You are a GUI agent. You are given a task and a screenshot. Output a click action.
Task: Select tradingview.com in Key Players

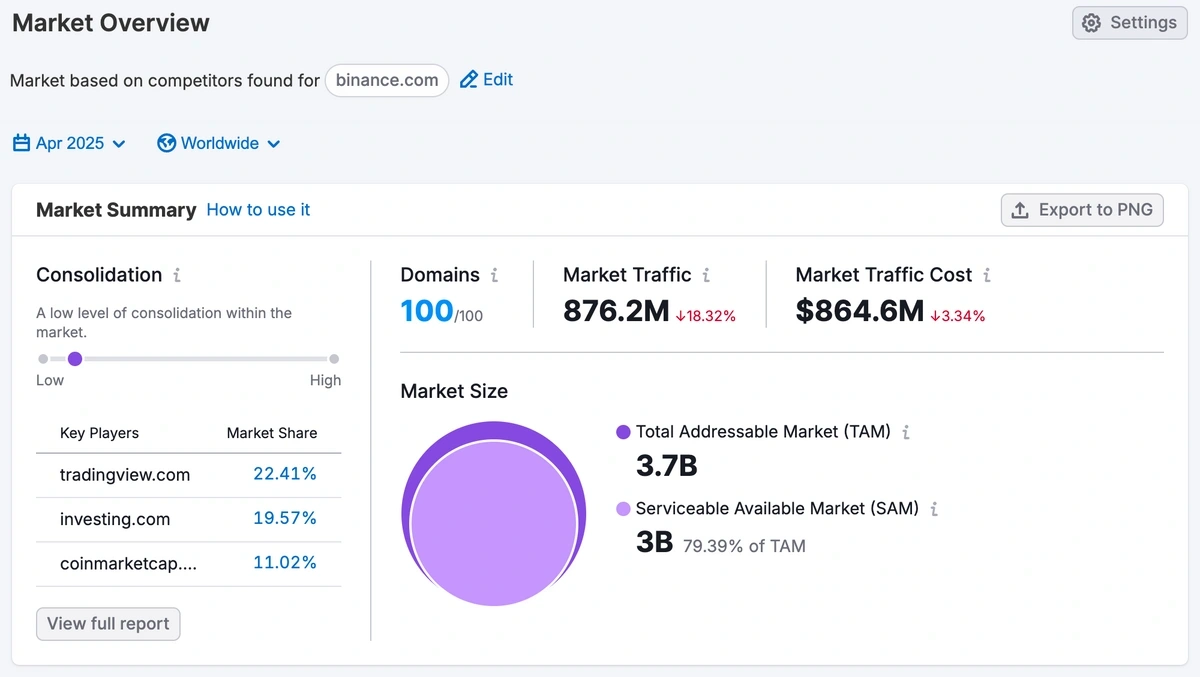[x=125, y=475]
